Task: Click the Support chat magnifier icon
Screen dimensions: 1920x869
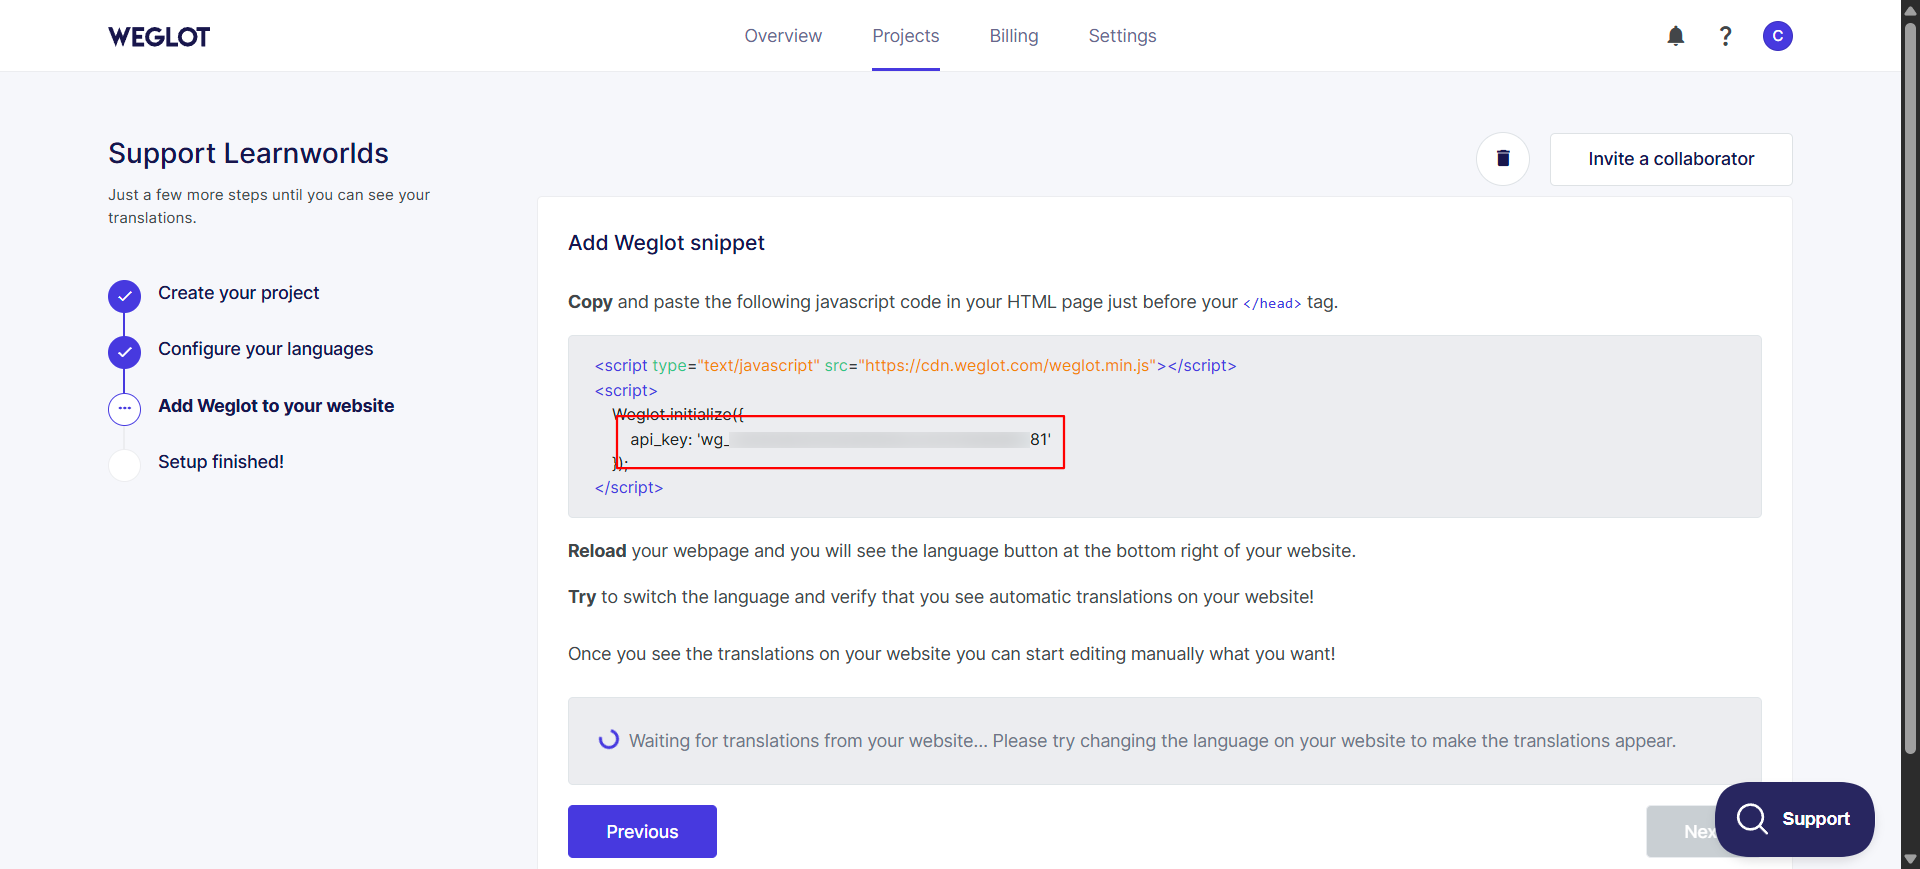Action: pos(1752,819)
